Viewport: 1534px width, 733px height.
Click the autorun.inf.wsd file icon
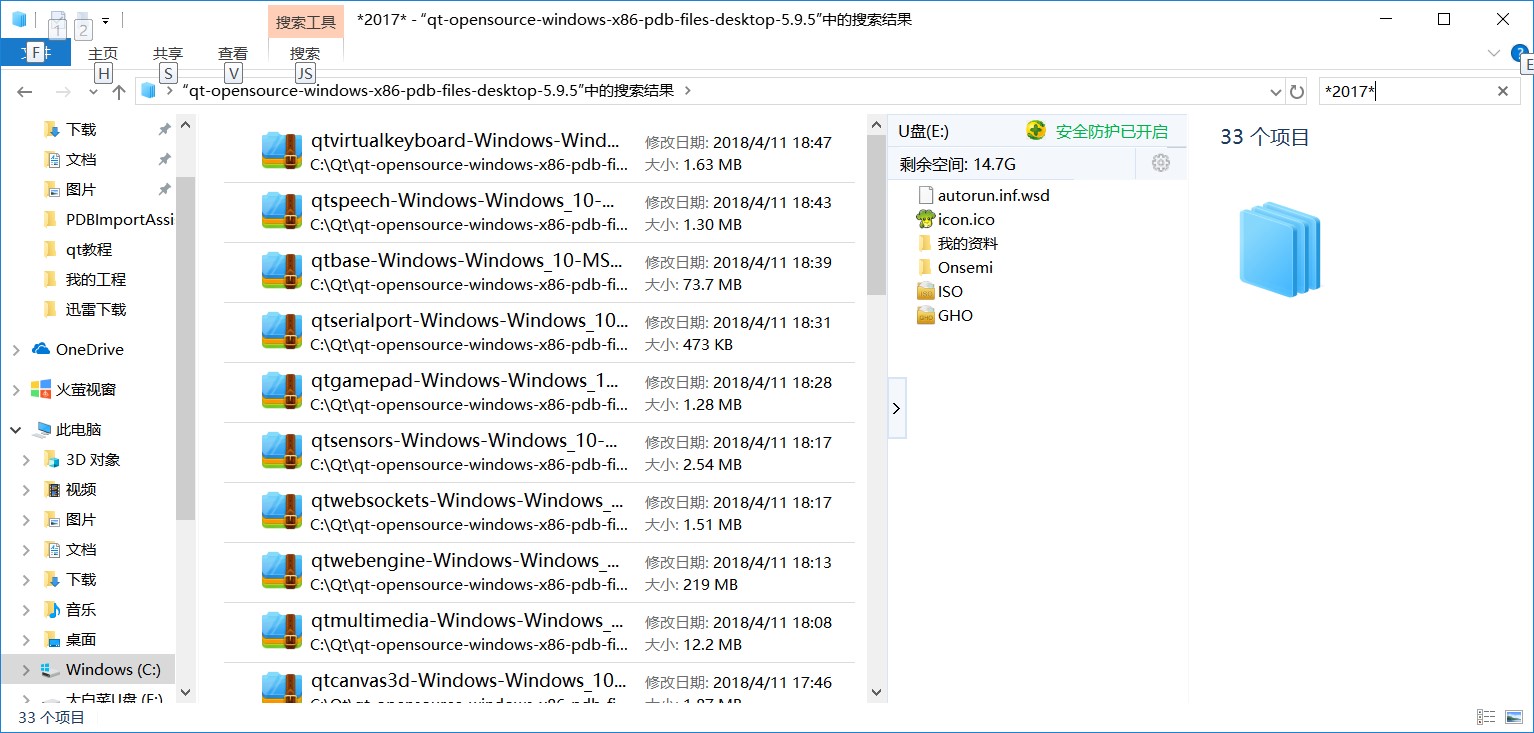click(x=925, y=195)
